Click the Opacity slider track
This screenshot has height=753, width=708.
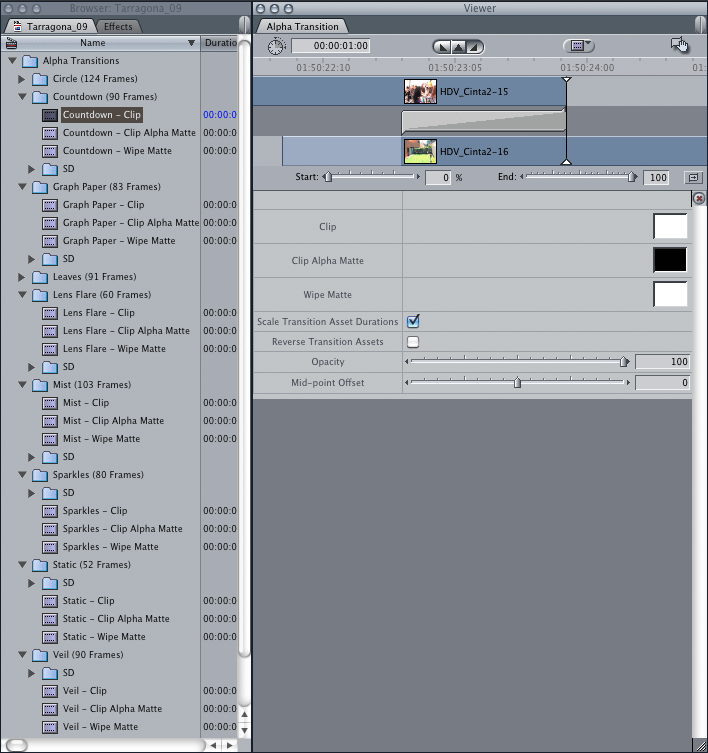coord(515,362)
